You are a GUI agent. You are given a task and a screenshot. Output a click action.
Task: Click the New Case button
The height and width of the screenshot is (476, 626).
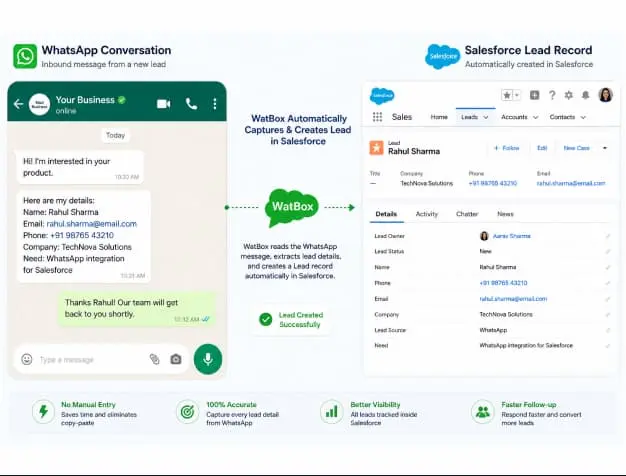click(x=576, y=148)
